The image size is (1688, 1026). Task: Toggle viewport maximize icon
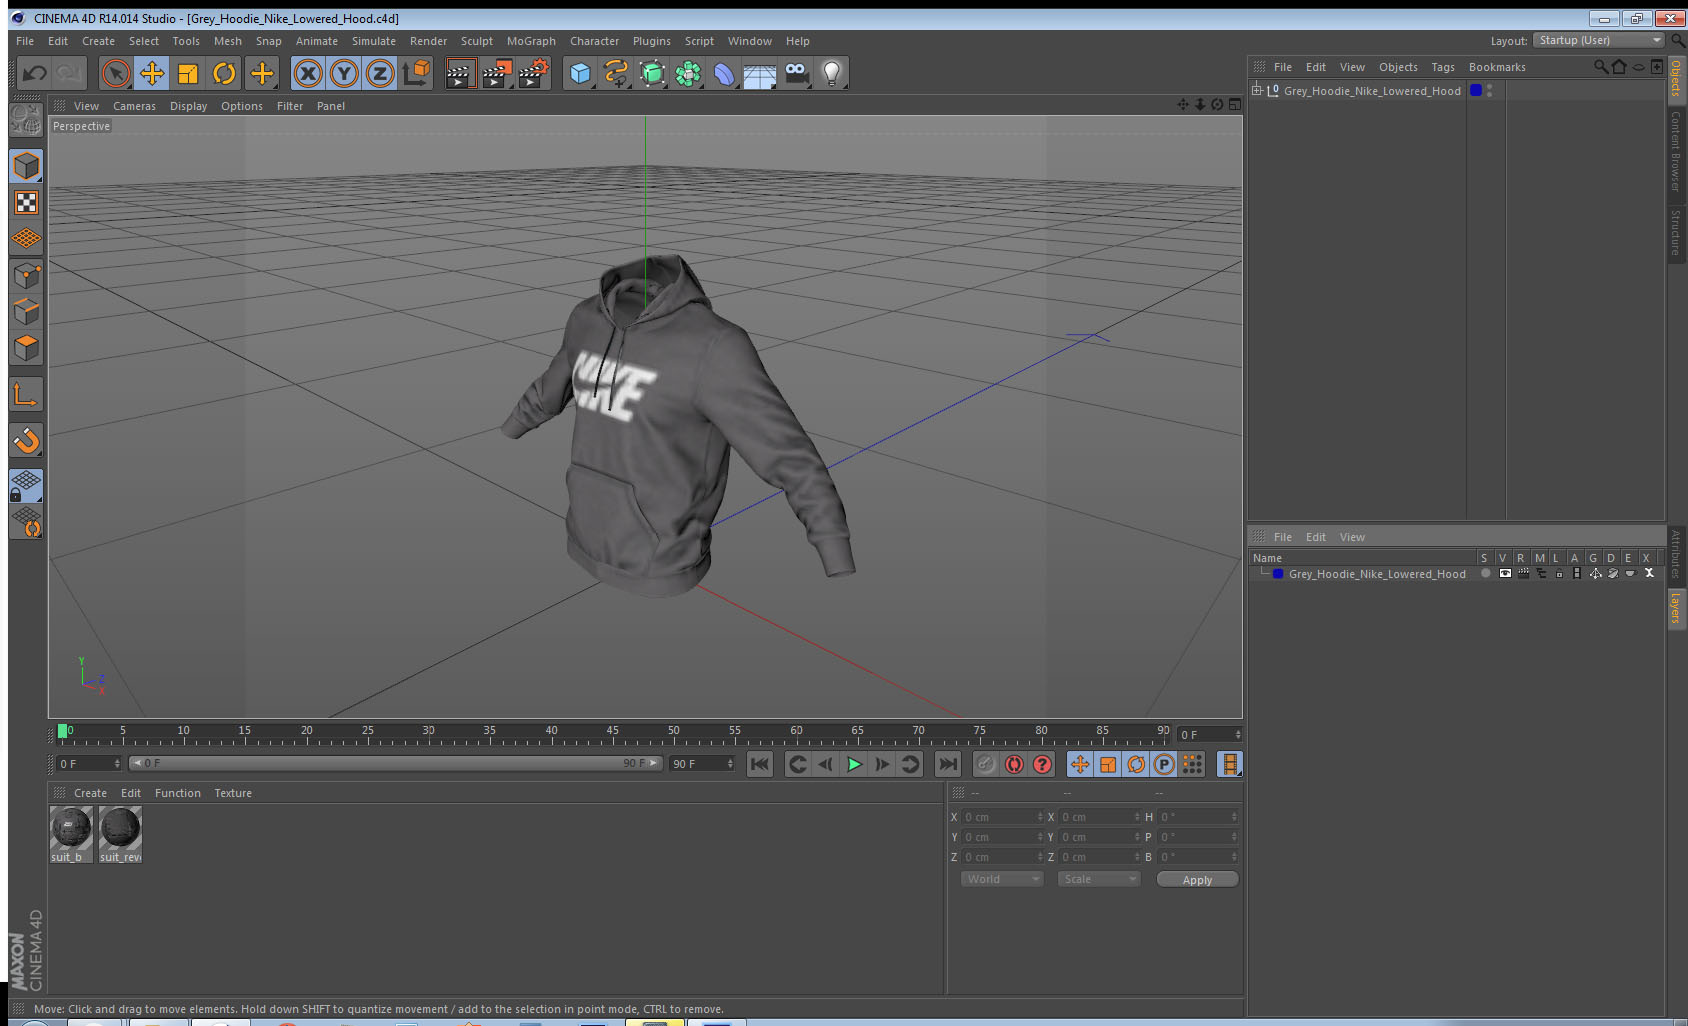(1234, 105)
